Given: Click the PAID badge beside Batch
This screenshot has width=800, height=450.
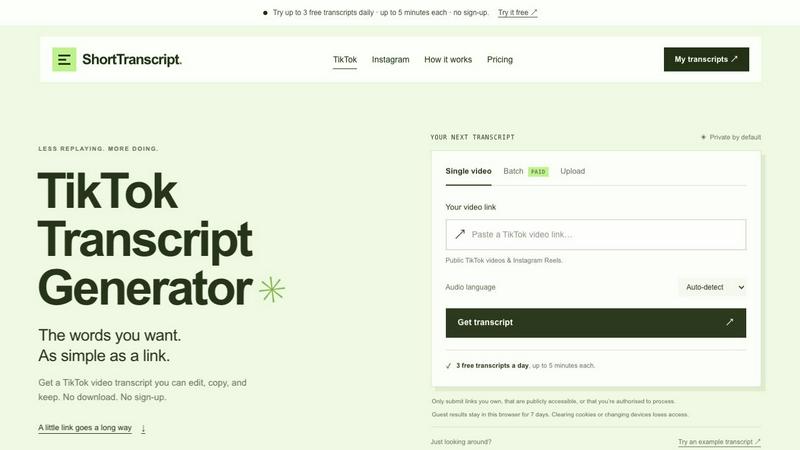Looking at the screenshot, I should [x=538, y=172].
